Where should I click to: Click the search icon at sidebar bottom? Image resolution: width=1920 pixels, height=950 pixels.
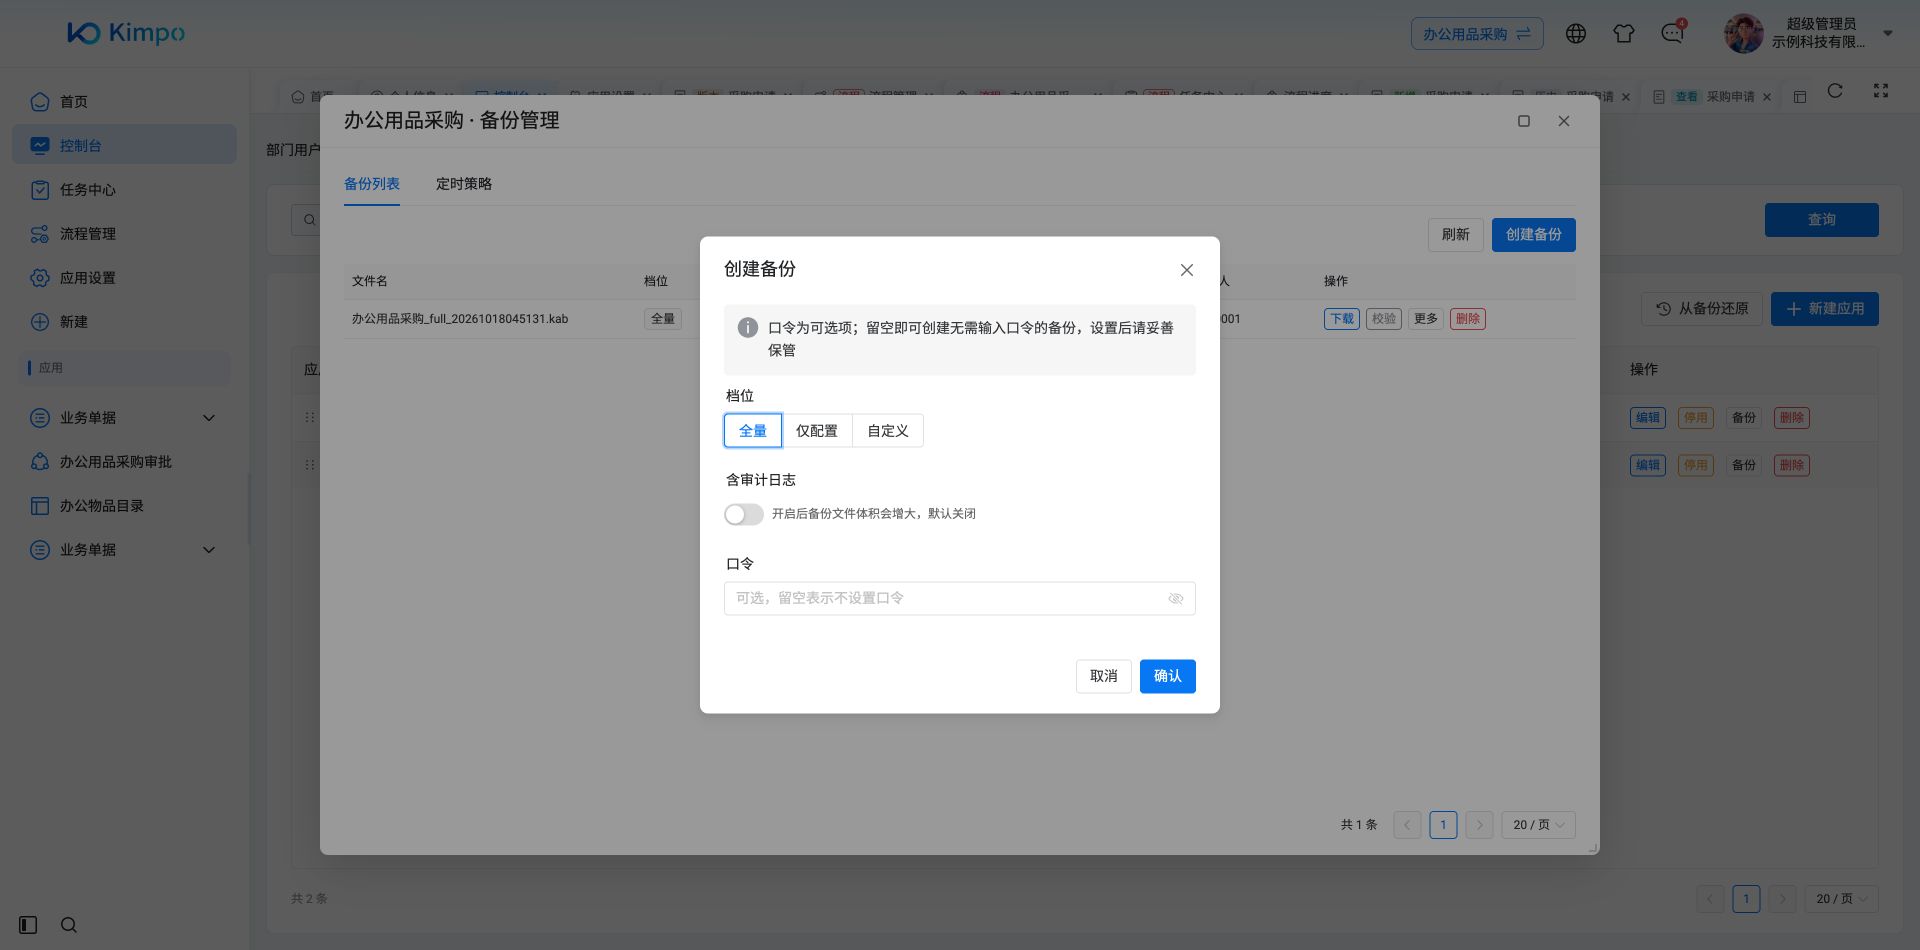coord(69,925)
